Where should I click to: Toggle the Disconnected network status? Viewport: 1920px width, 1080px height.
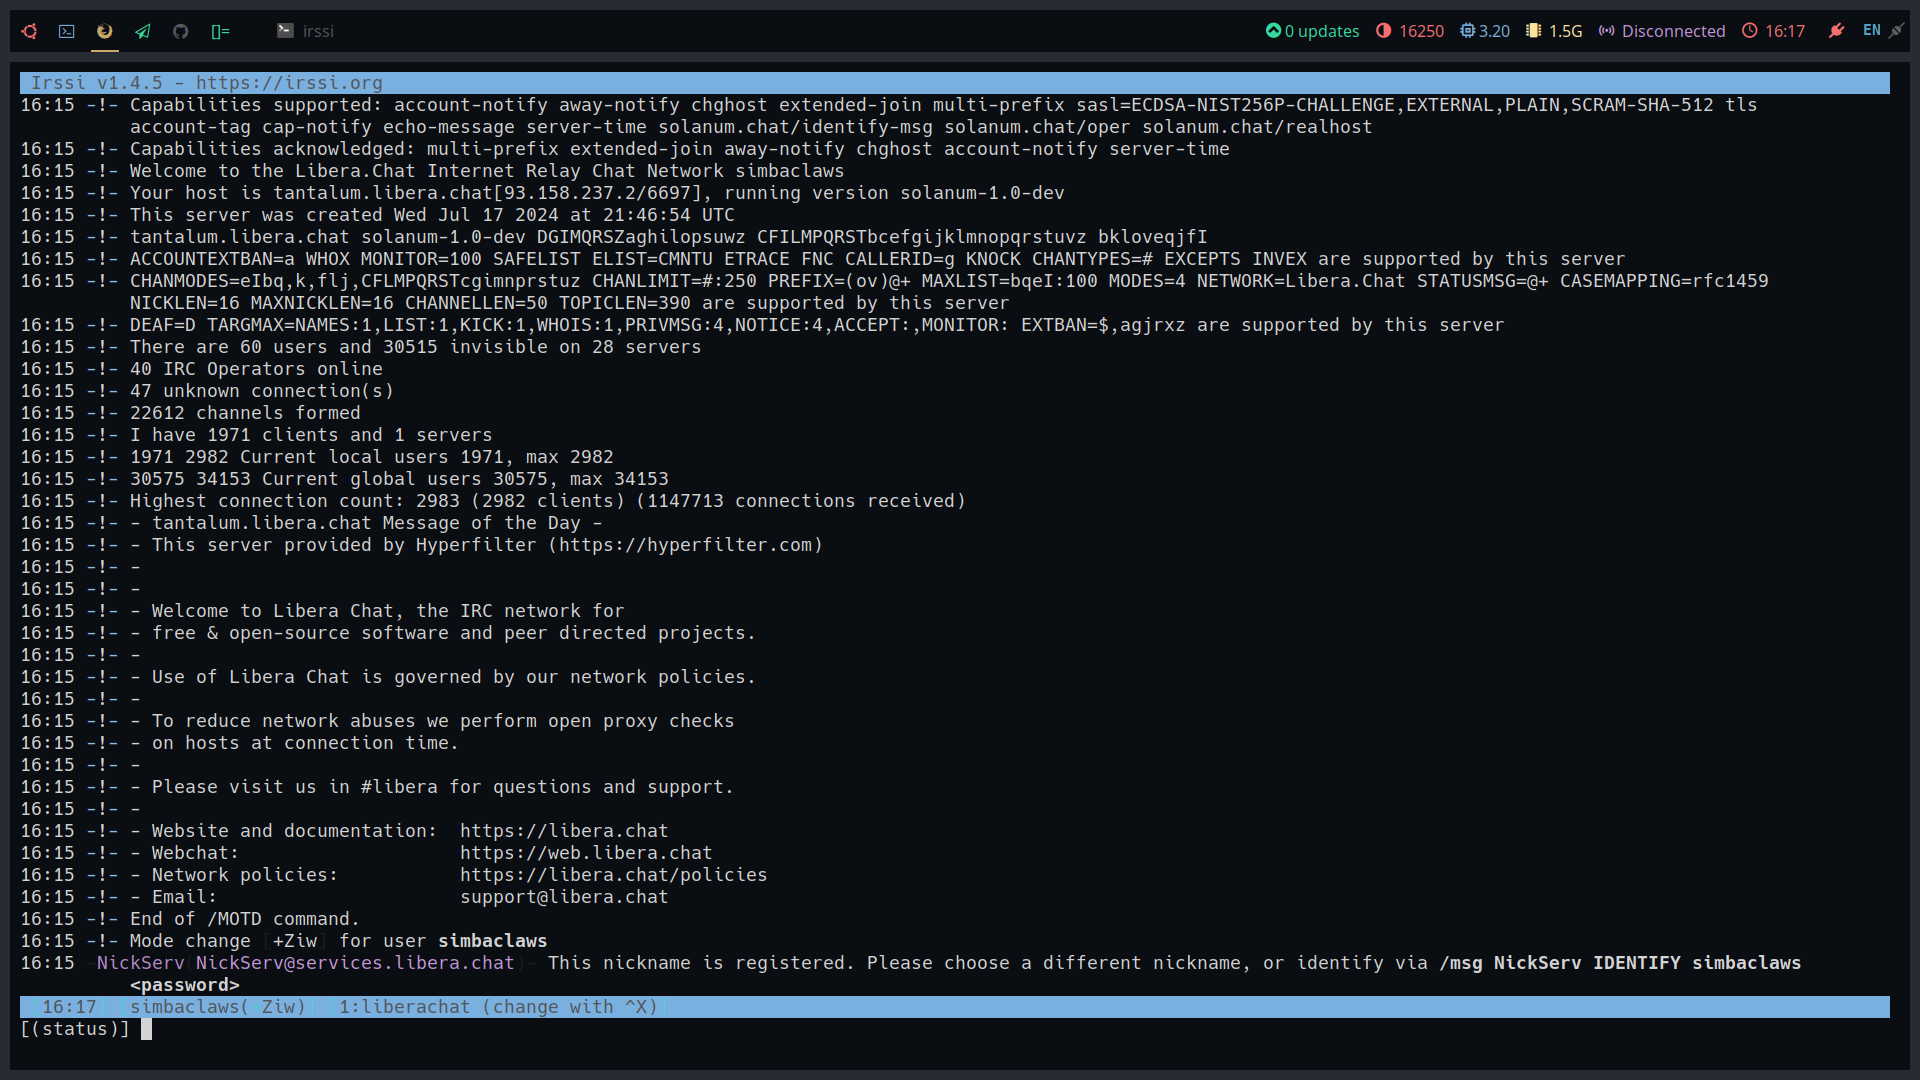click(1662, 31)
